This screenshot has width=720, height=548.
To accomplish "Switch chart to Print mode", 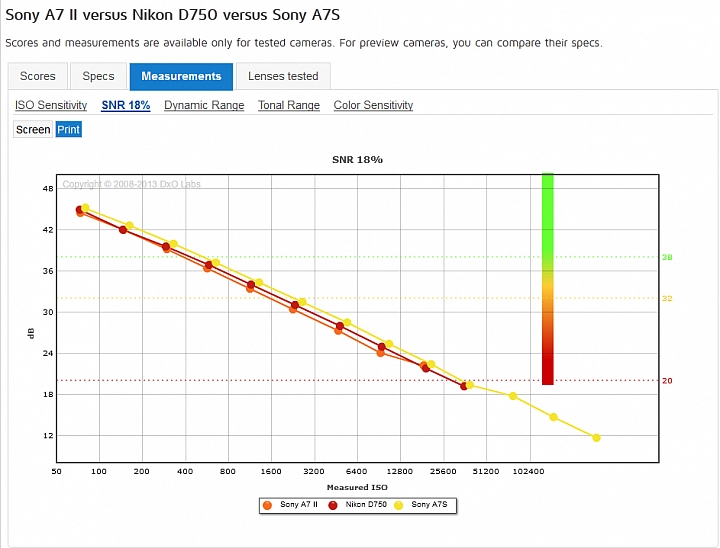I will [x=68, y=130].
